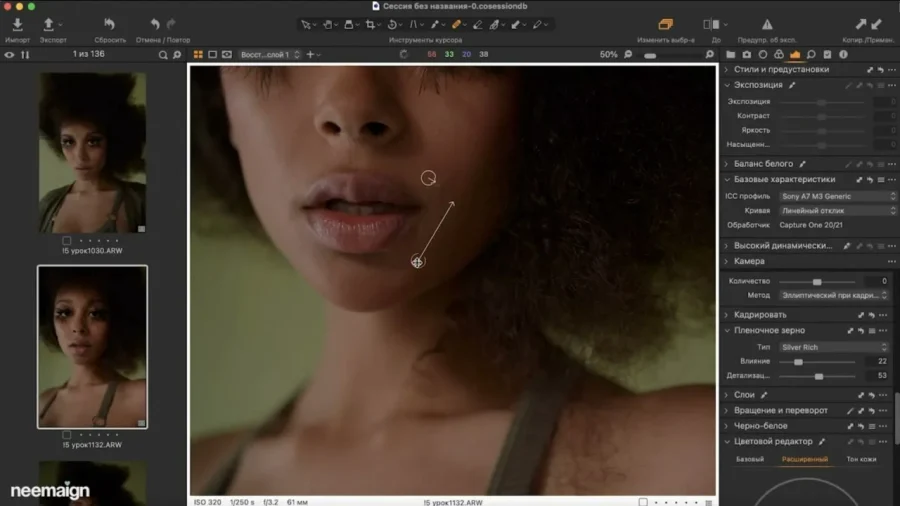Select the pan hand cursor tool
The height and width of the screenshot is (506, 900).
coord(327,25)
